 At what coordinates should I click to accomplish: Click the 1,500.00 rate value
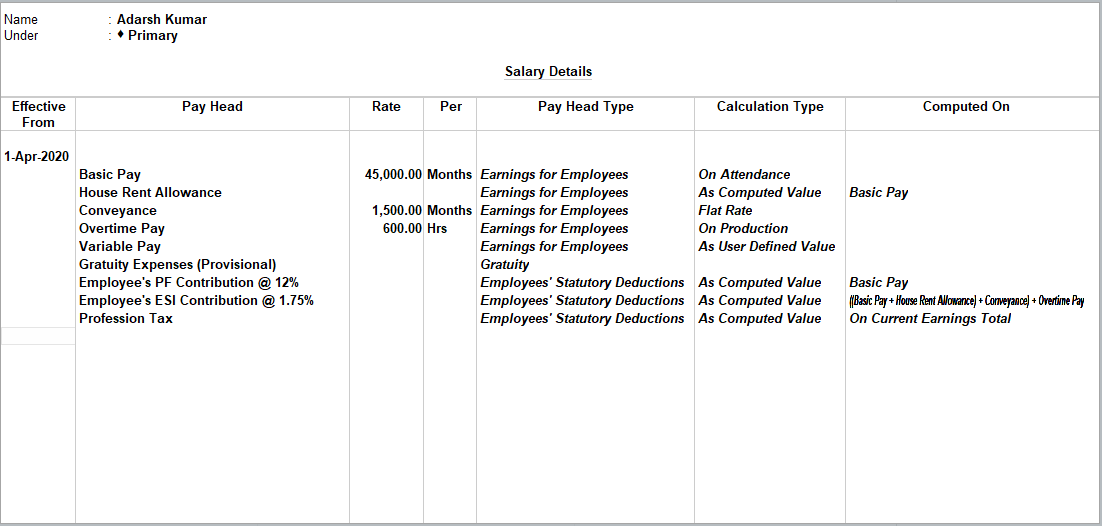[397, 210]
